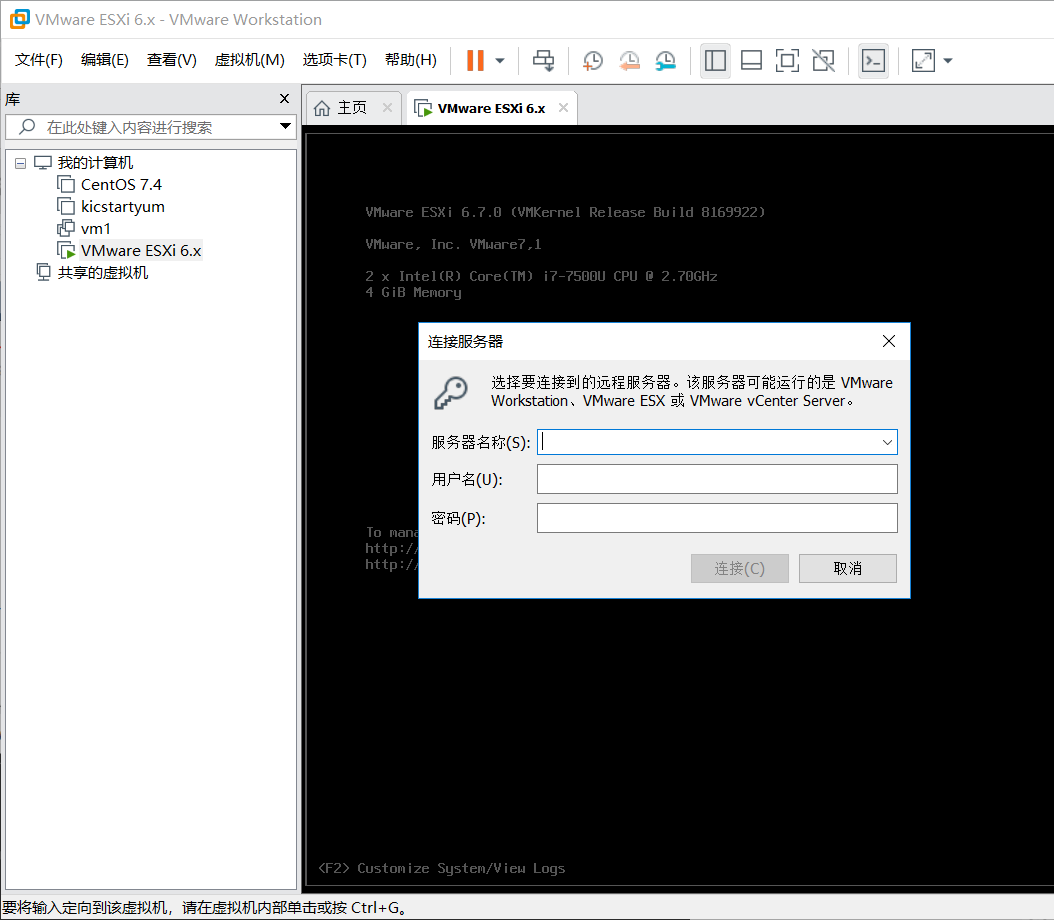Click the console view toolbar icon
1054x920 pixels.
pyautogui.click(x=873, y=60)
